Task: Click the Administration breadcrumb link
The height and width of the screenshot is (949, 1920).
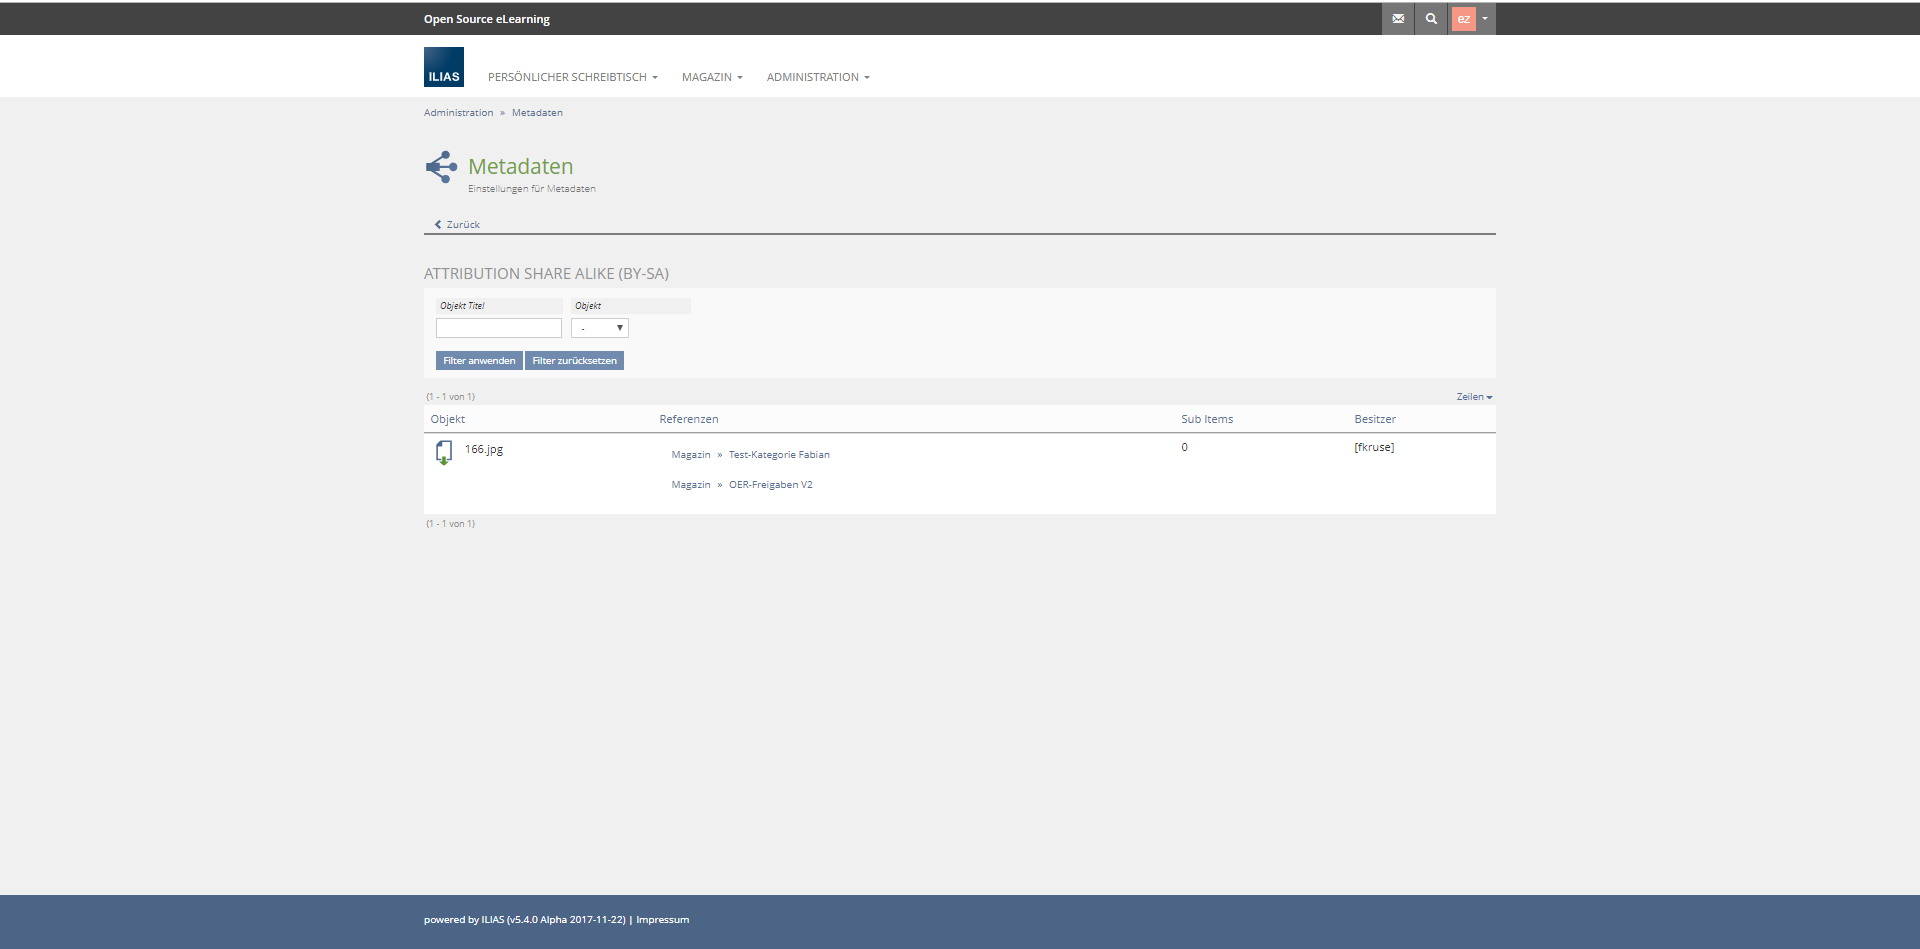Action: tap(458, 113)
